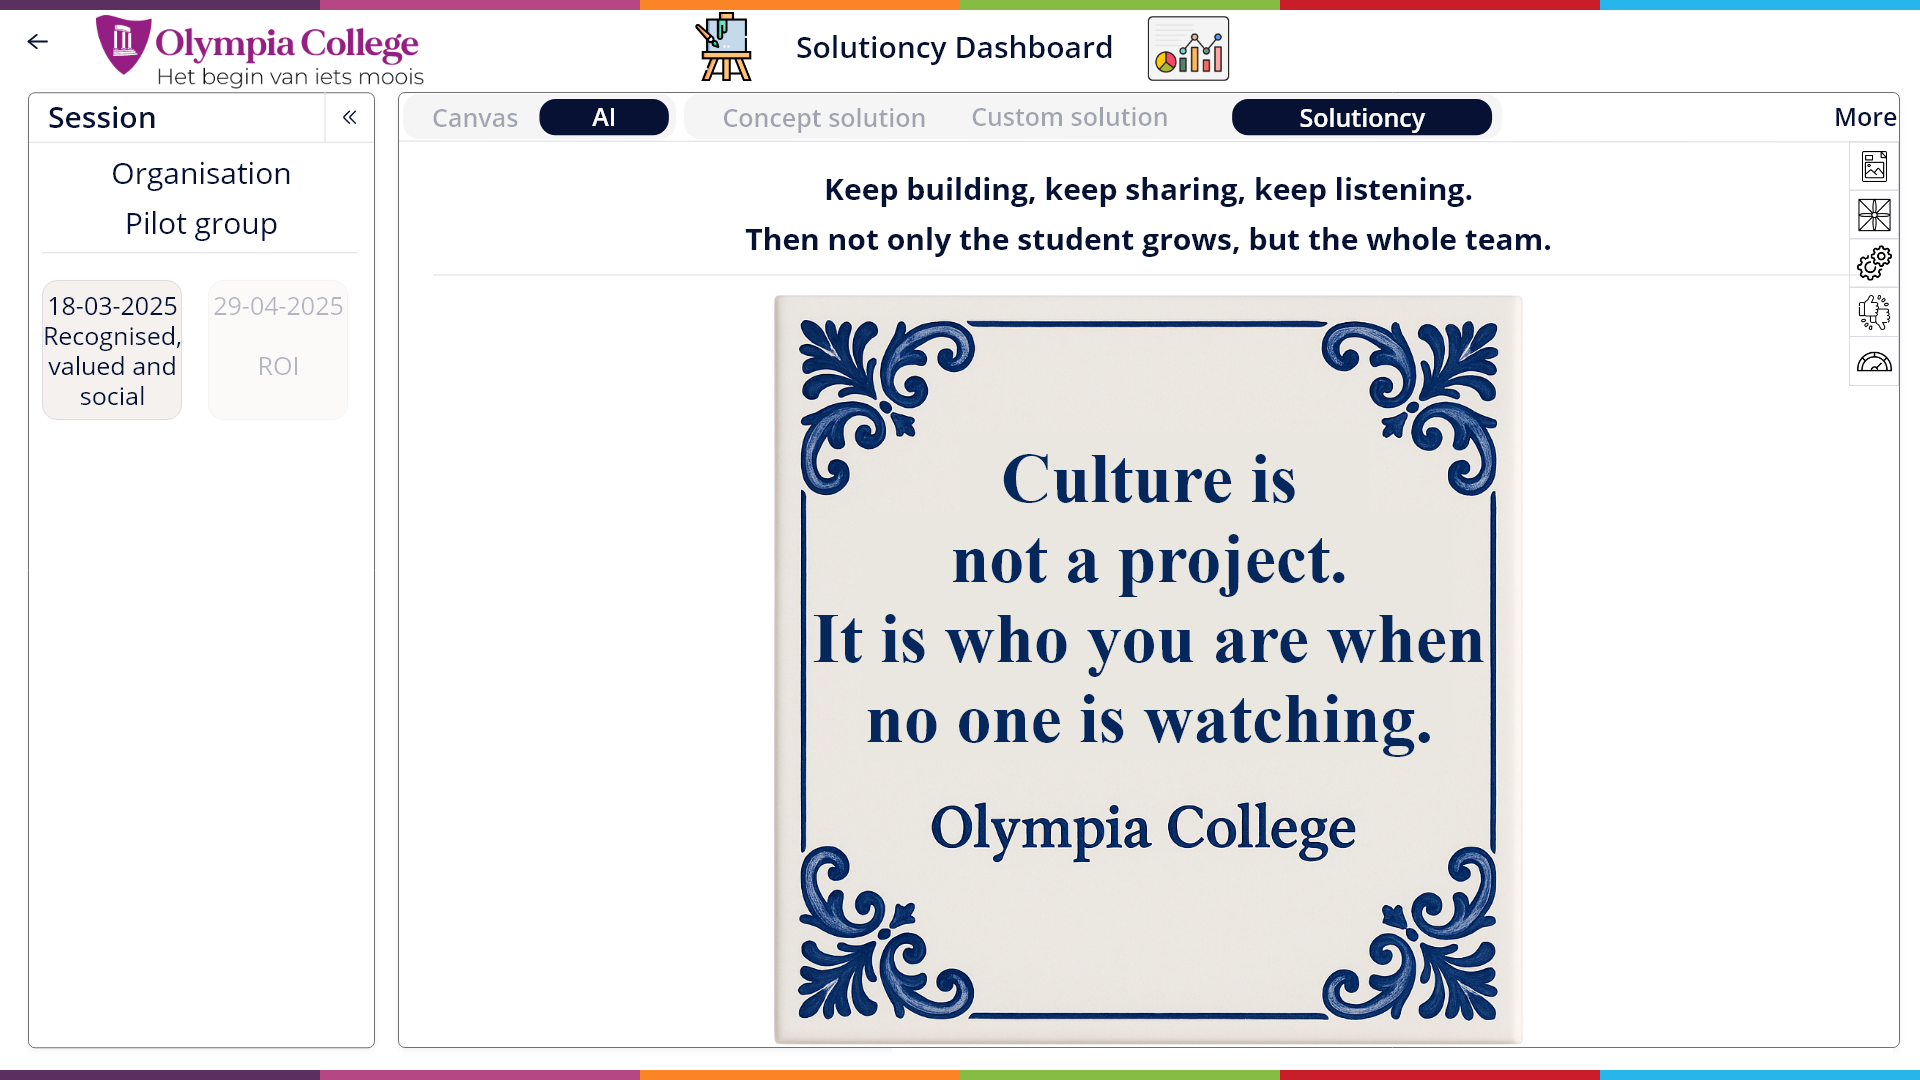Viewport: 1920px width, 1080px height.
Task: Select the 29-04-2025 ROI session card
Action: [278, 350]
